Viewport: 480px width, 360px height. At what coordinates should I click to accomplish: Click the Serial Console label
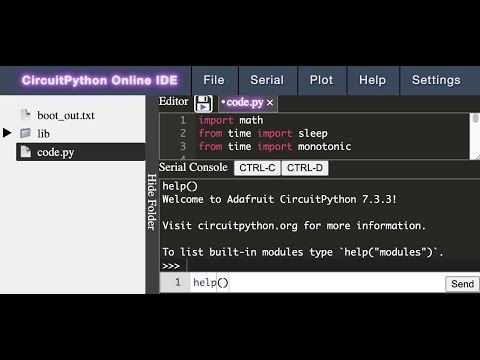pyautogui.click(x=193, y=167)
